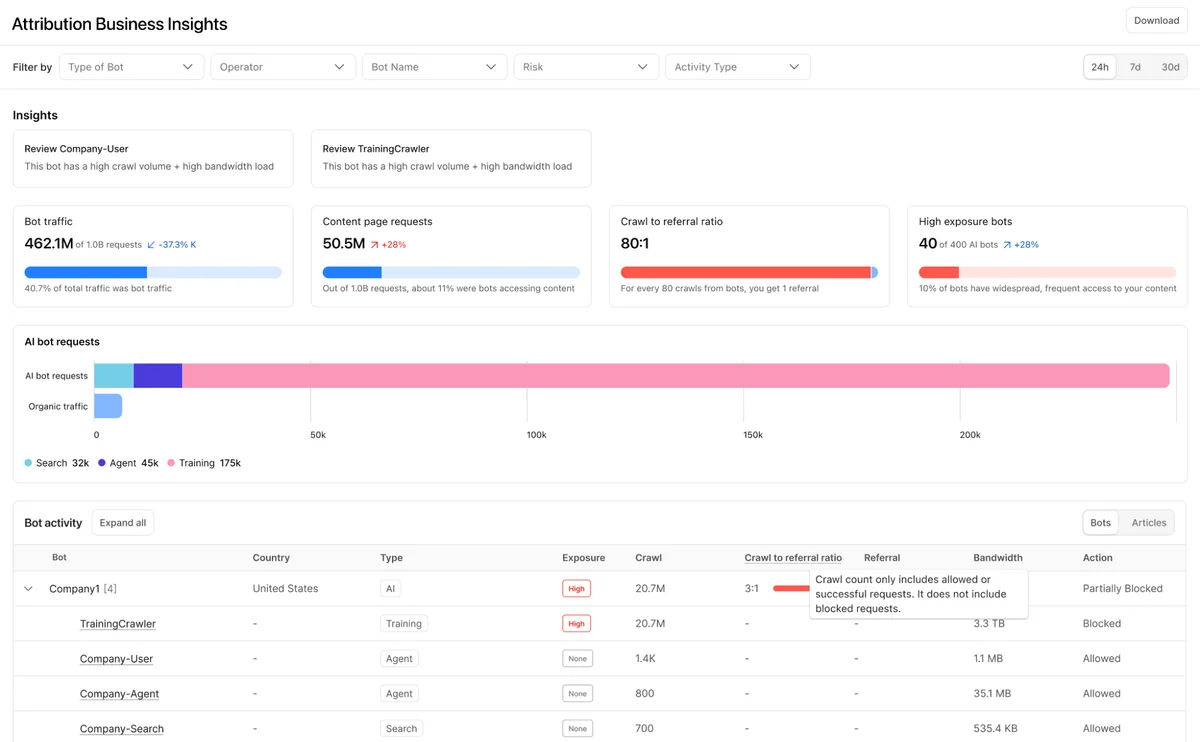Click the Search legend dot in chart
1200x742 pixels.
28,463
